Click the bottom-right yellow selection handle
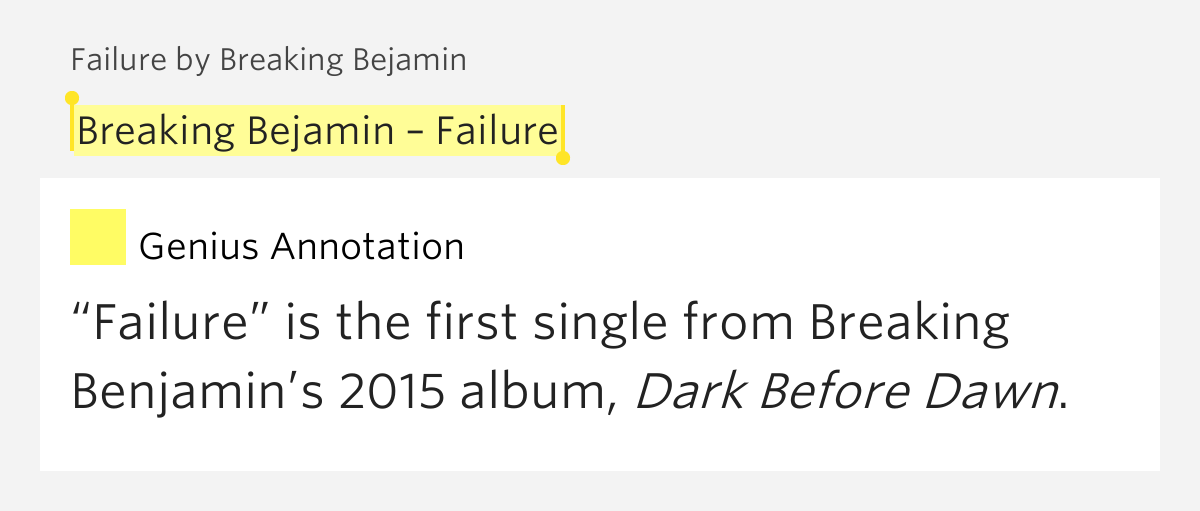The image size is (1200, 511). [562, 158]
